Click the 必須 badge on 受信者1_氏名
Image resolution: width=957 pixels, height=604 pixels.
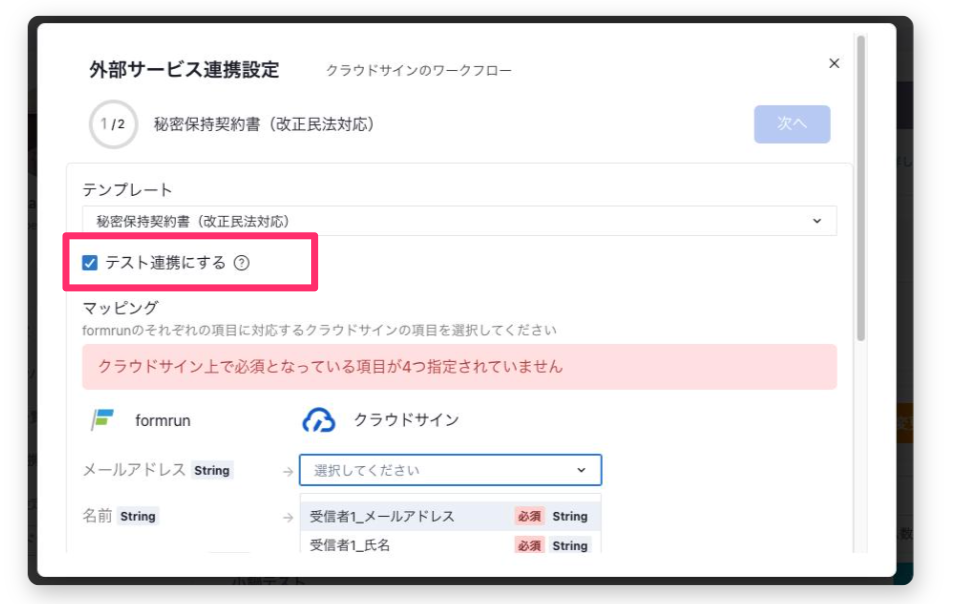tap(529, 545)
